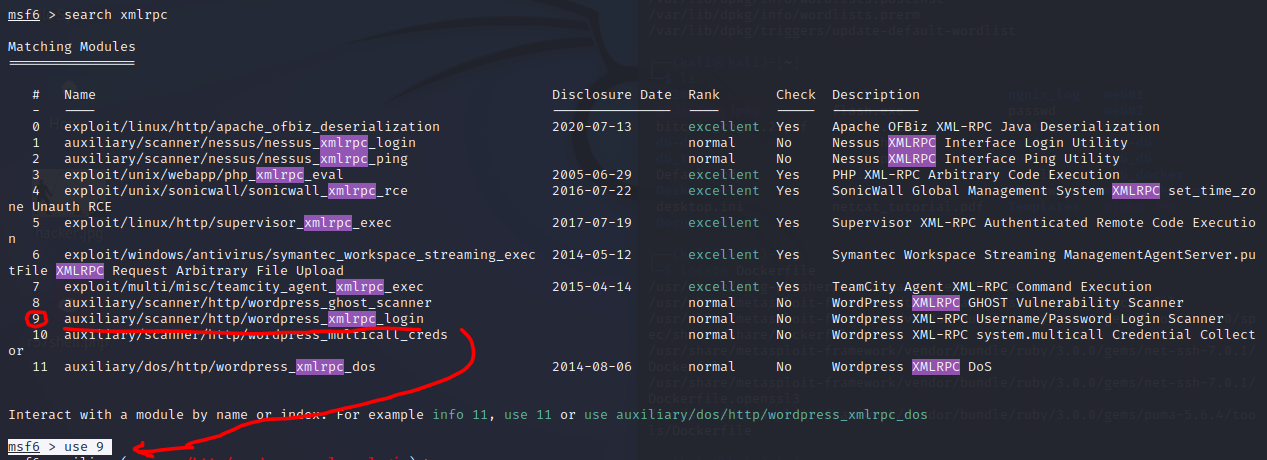Click the 'Name' column header
The width and height of the screenshot is (1267, 460).
(80, 95)
